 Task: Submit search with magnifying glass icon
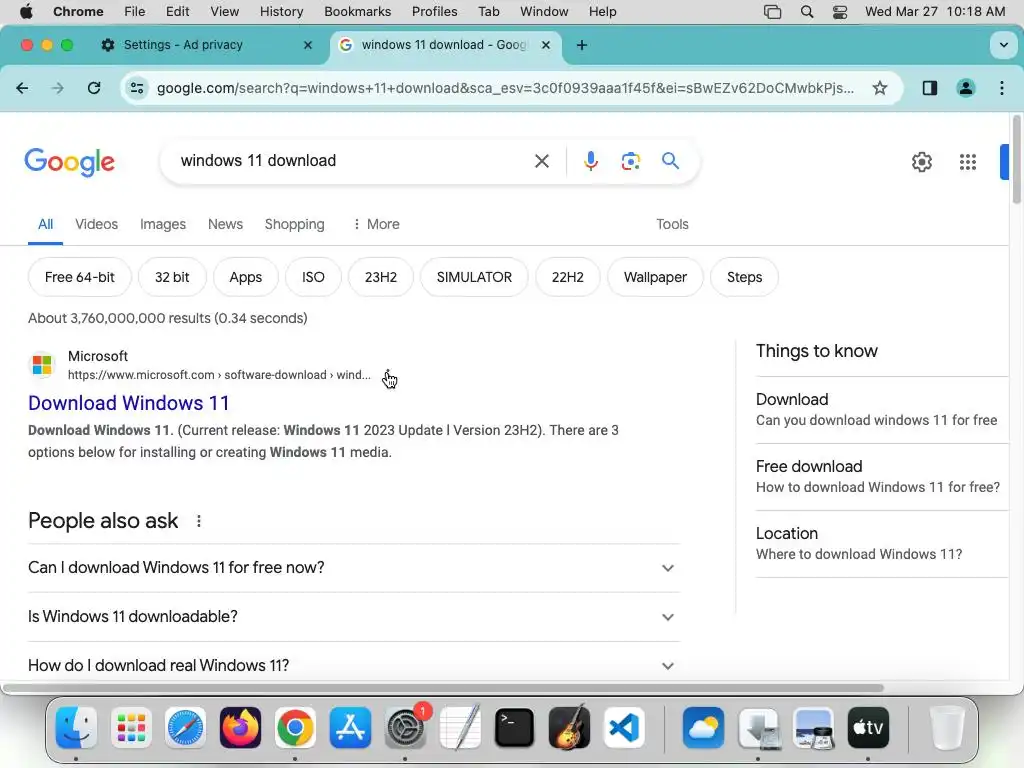point(670,161)
